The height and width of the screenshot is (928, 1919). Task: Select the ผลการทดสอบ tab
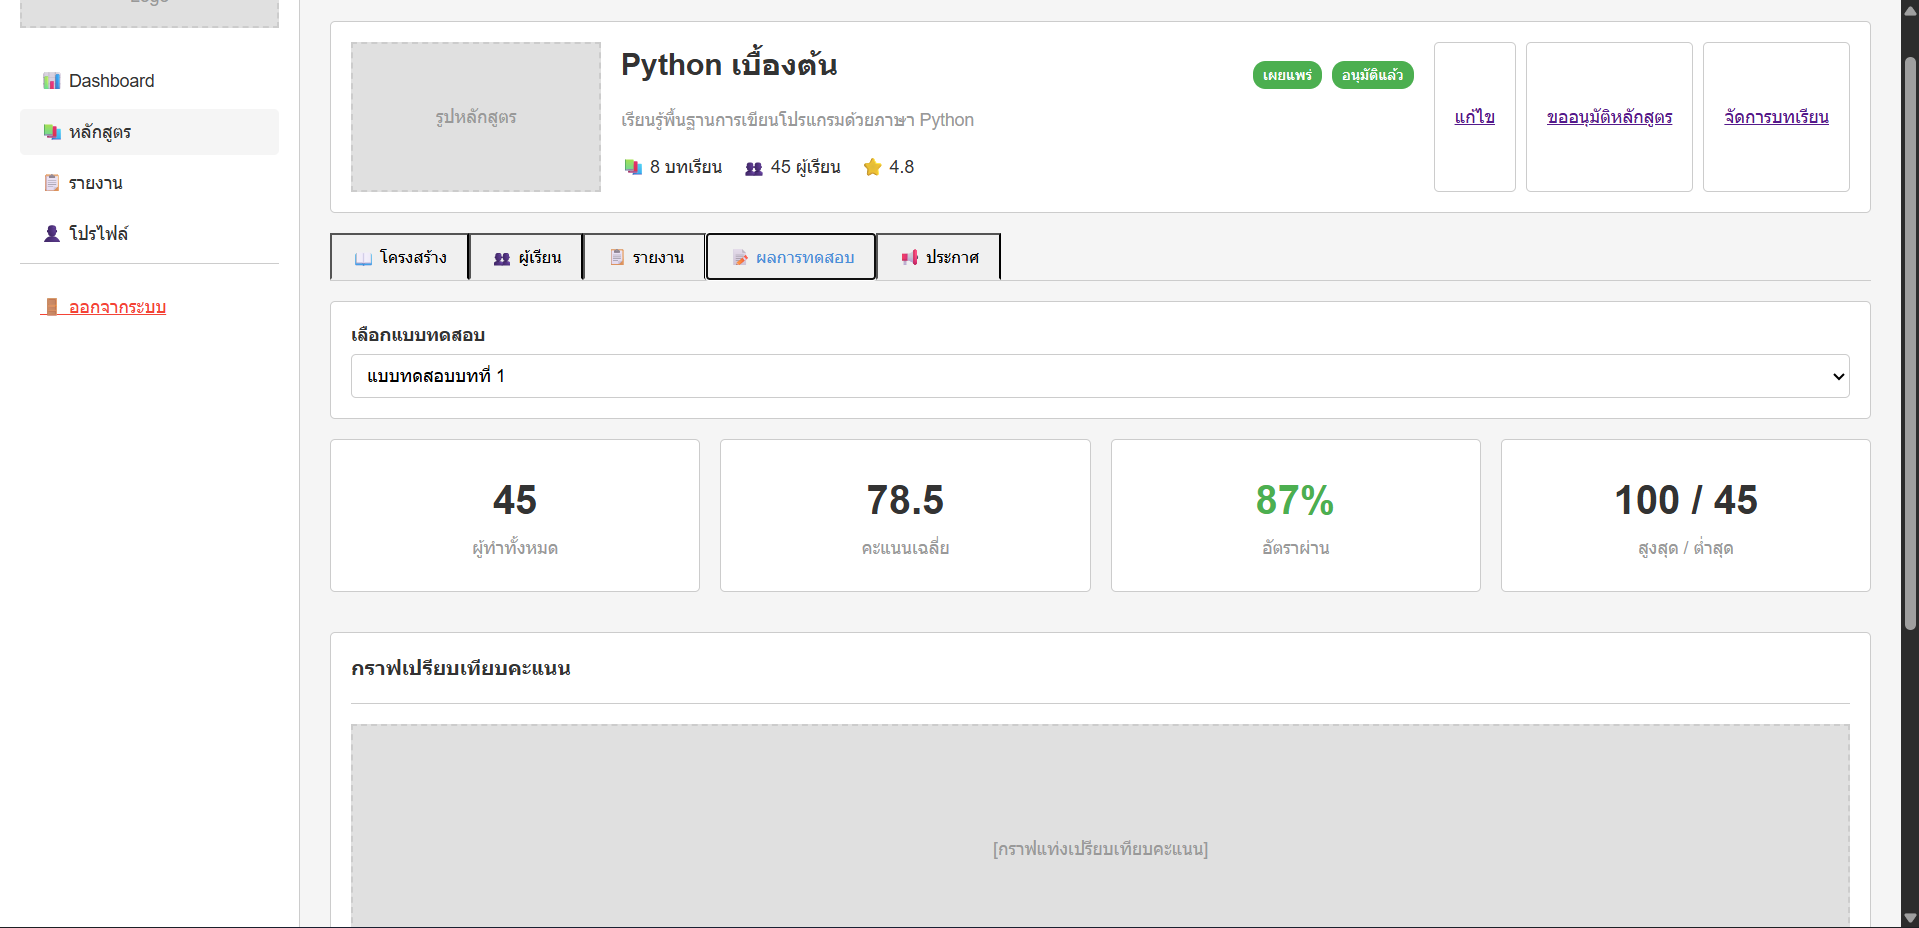click(791, 257)
